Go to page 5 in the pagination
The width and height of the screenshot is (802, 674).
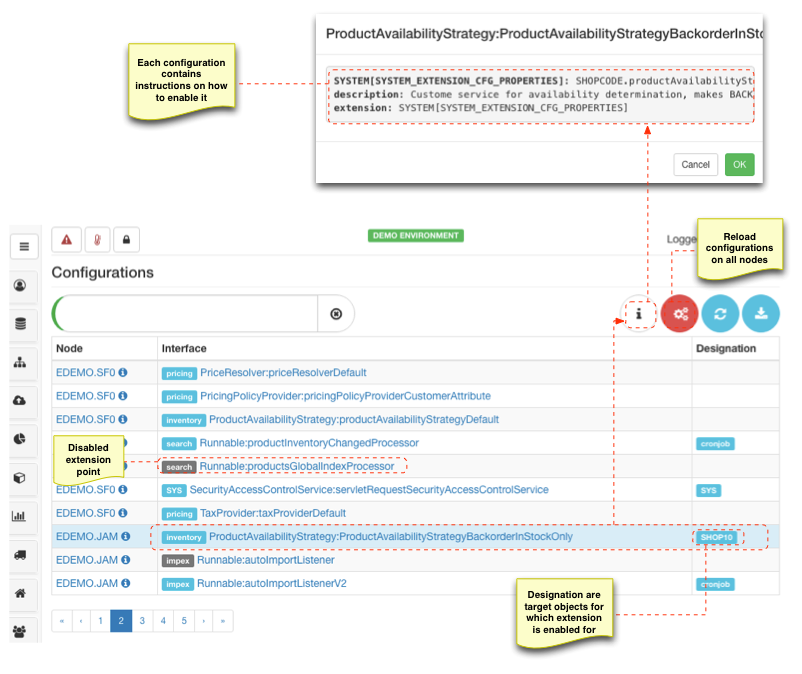tap(184, 621)
